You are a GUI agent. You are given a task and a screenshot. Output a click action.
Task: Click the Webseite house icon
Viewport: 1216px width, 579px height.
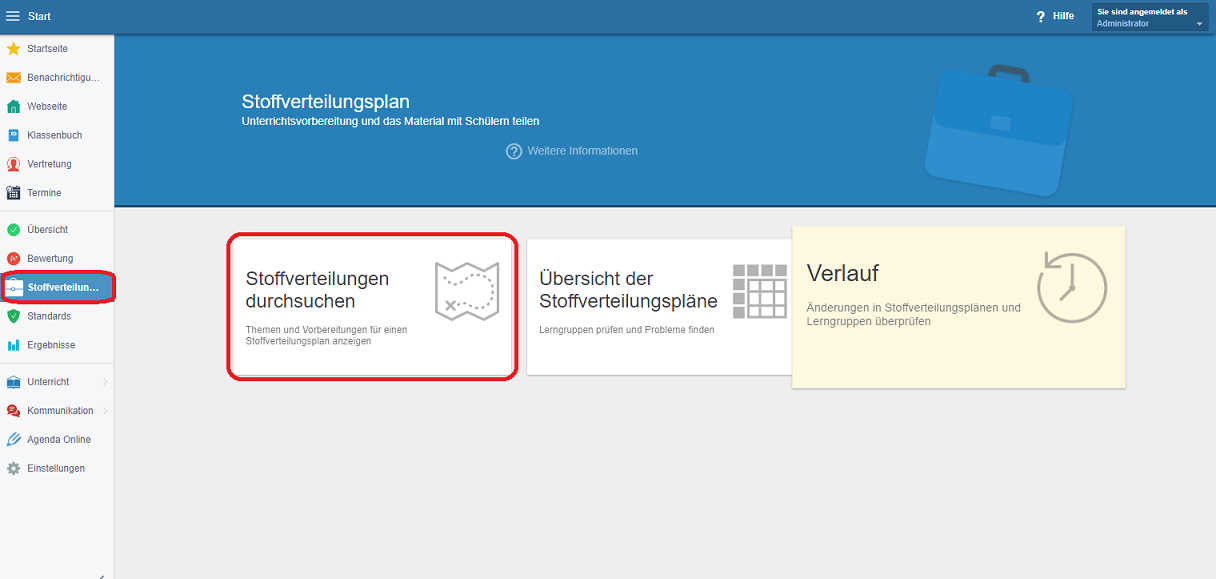[13, 107]
